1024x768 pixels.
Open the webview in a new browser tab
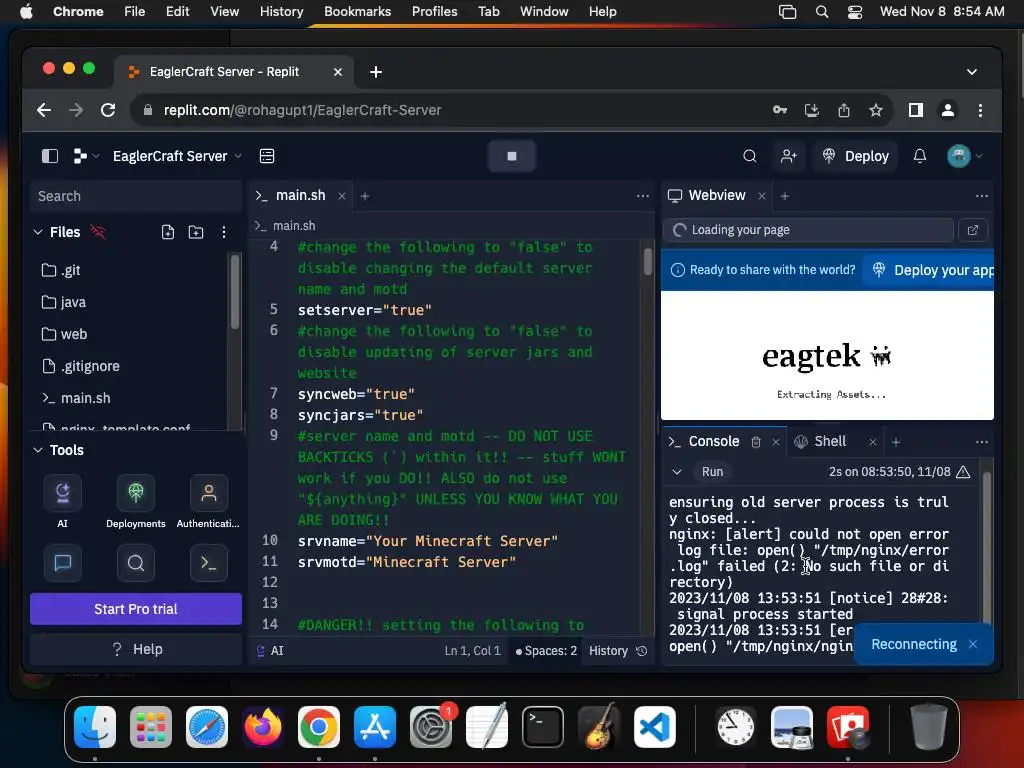[x=972, y=230]
